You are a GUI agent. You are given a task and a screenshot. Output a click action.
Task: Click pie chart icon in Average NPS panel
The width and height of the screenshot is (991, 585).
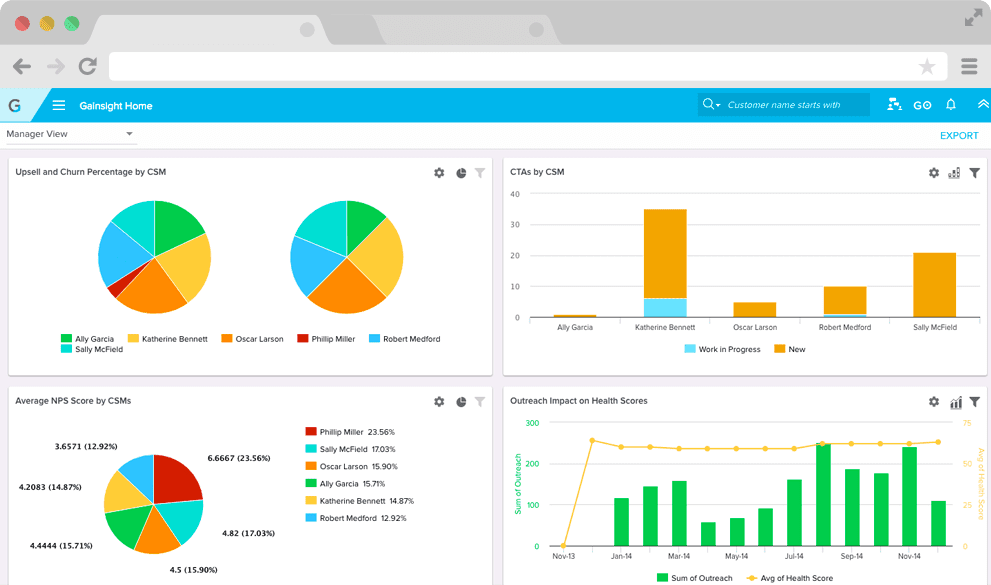click(461, 402)
